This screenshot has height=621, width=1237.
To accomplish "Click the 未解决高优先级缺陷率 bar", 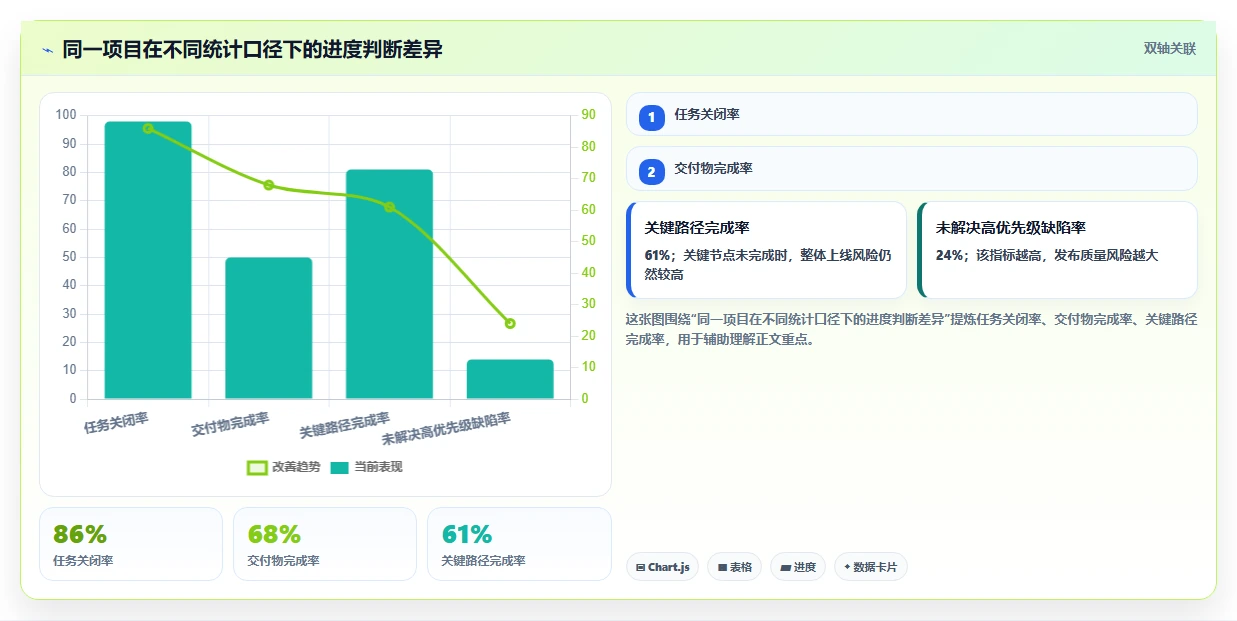I will [x=510, y=379].
